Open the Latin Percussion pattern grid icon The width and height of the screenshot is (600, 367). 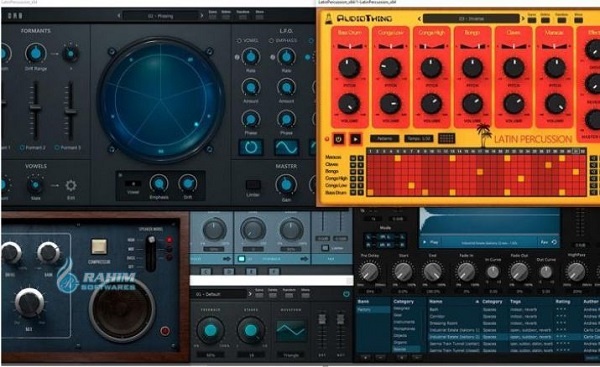pyautogui.click(x=446, y=138)
